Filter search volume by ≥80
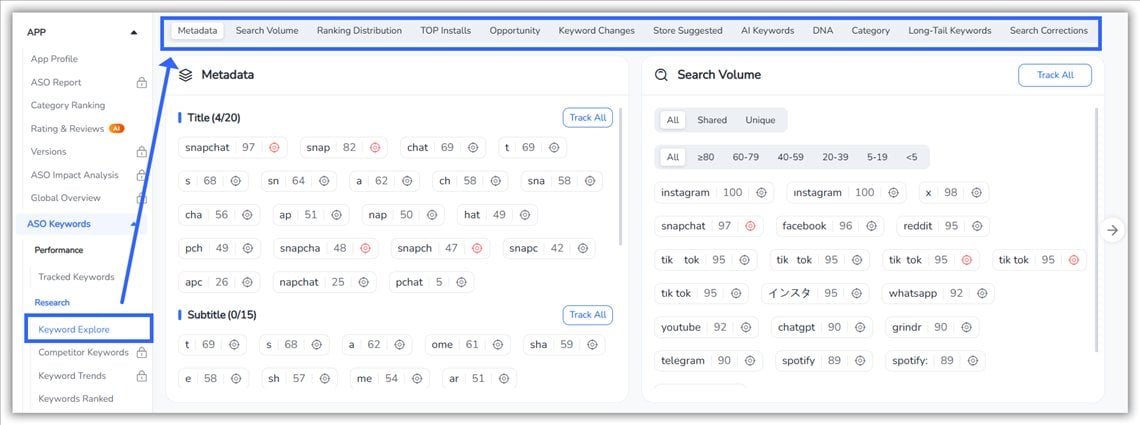This screenshot has height=425, width=1140. pos(705,157)
